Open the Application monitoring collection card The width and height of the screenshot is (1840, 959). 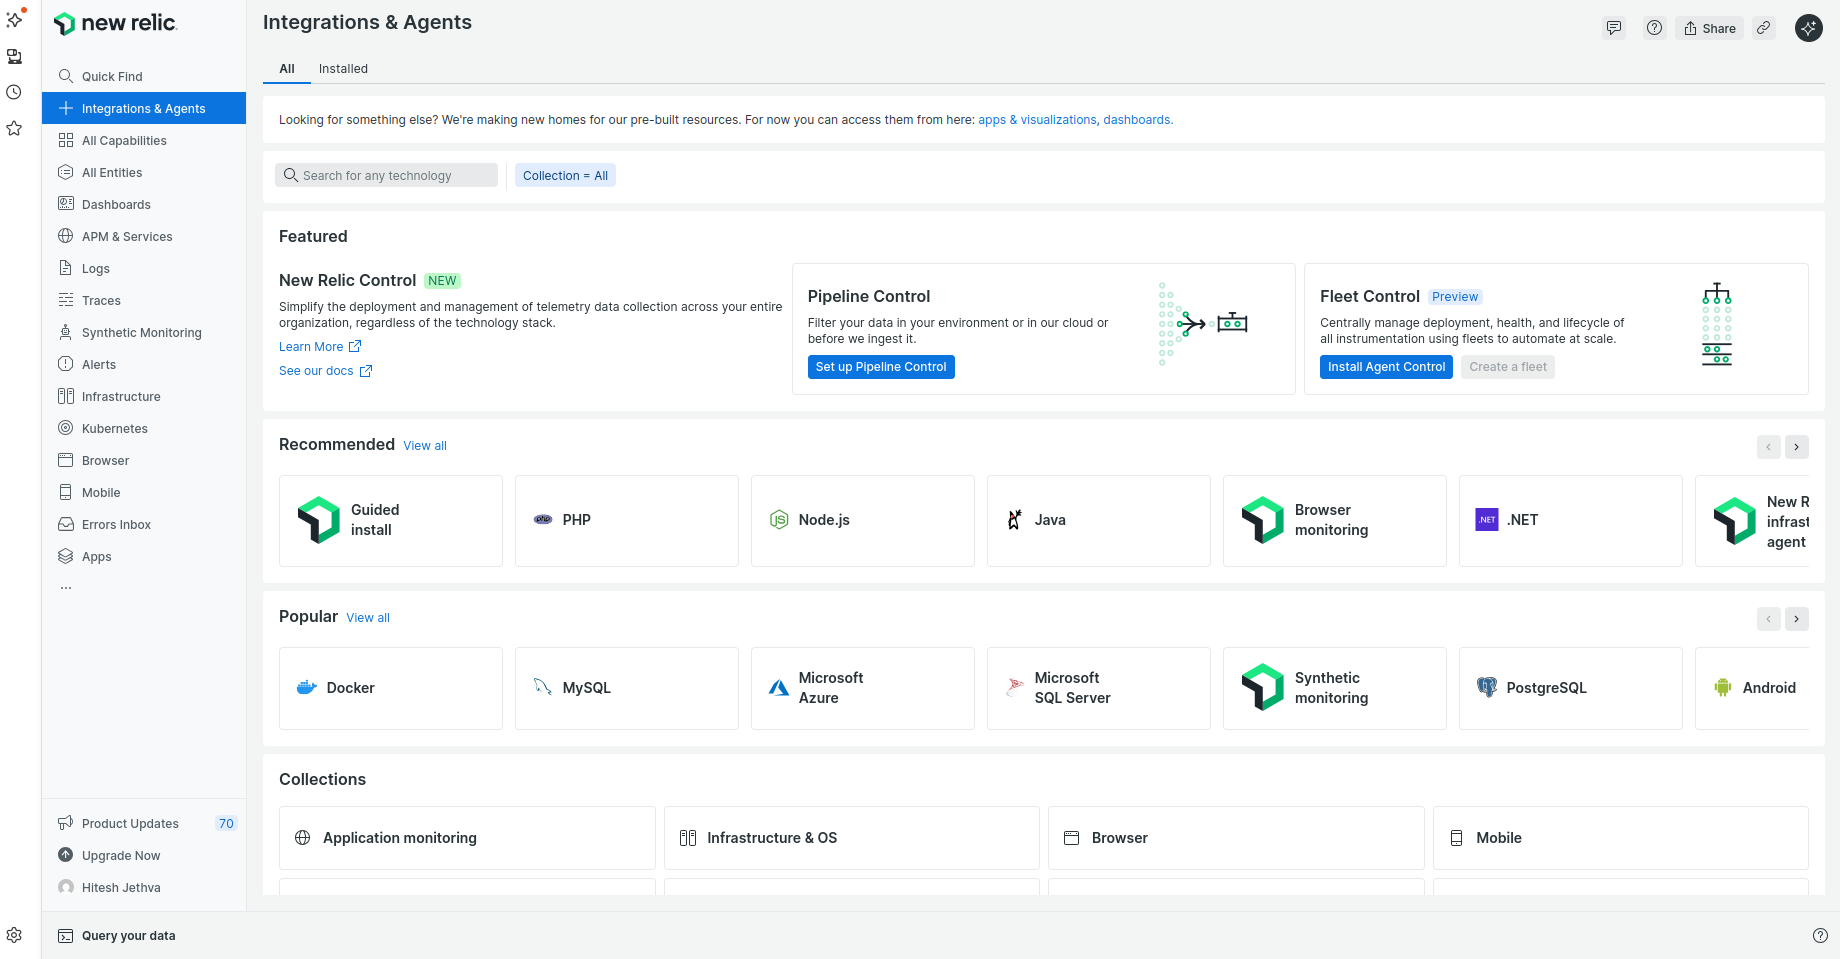[467, 838]
